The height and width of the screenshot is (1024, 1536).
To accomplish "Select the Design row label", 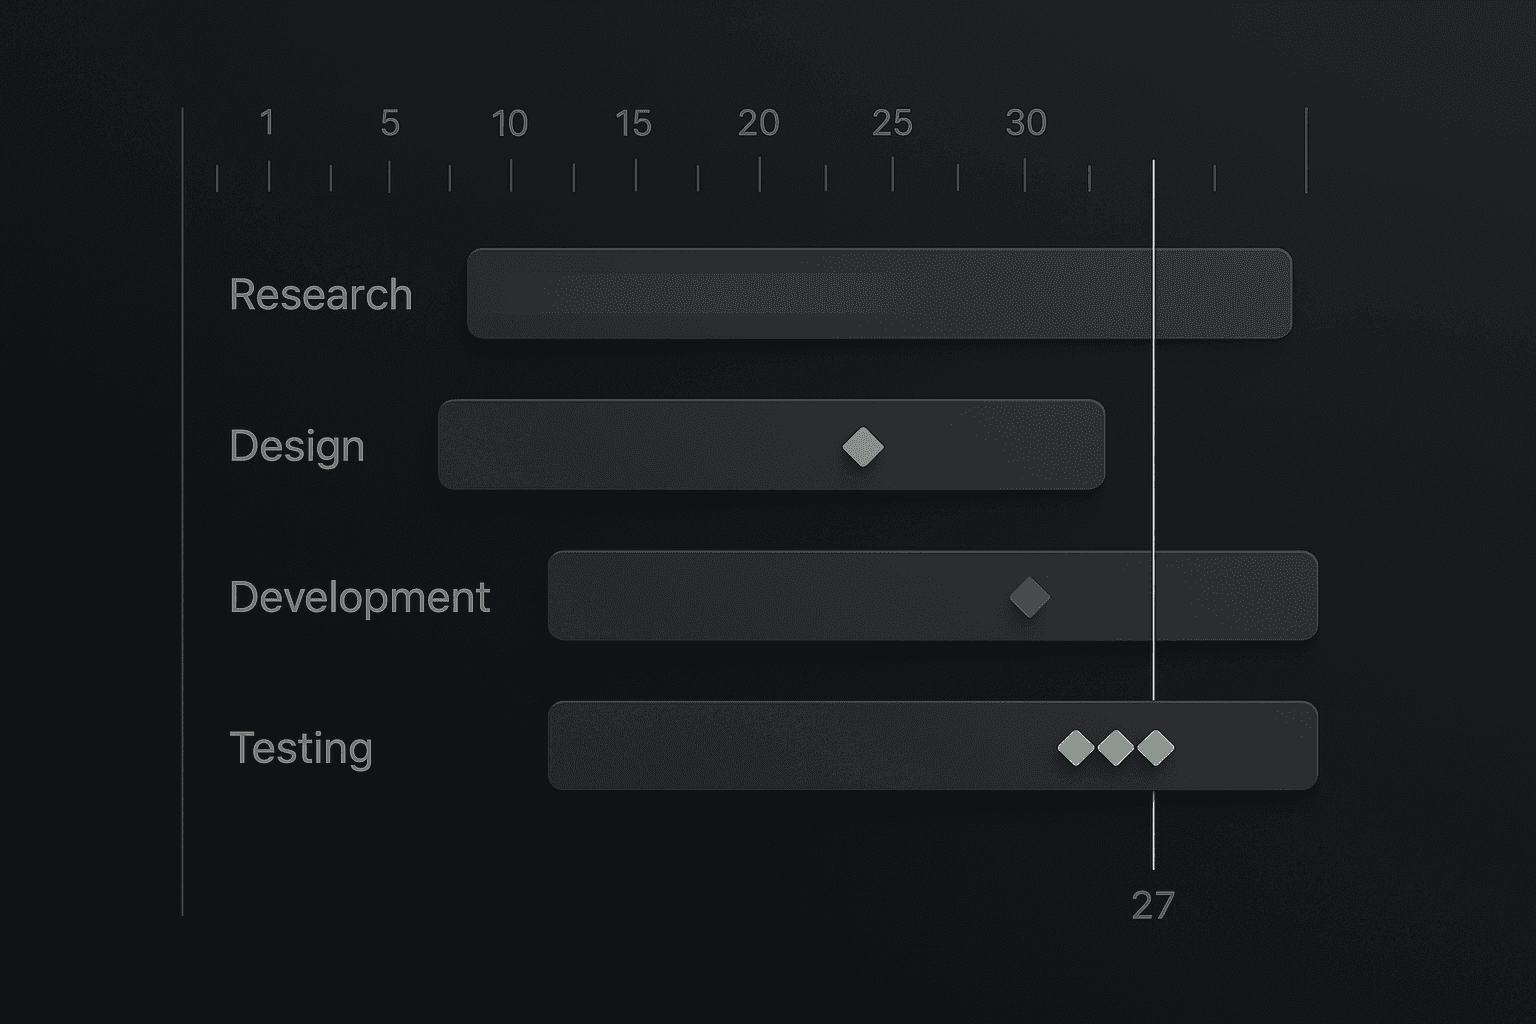I will click(x=296, y=446).
